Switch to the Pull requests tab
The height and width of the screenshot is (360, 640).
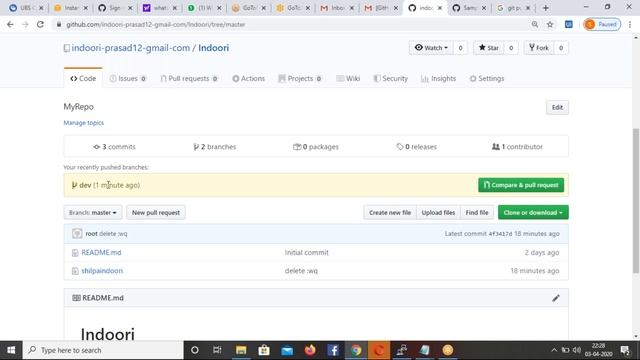pyautogui.click(x=189, y=78)
